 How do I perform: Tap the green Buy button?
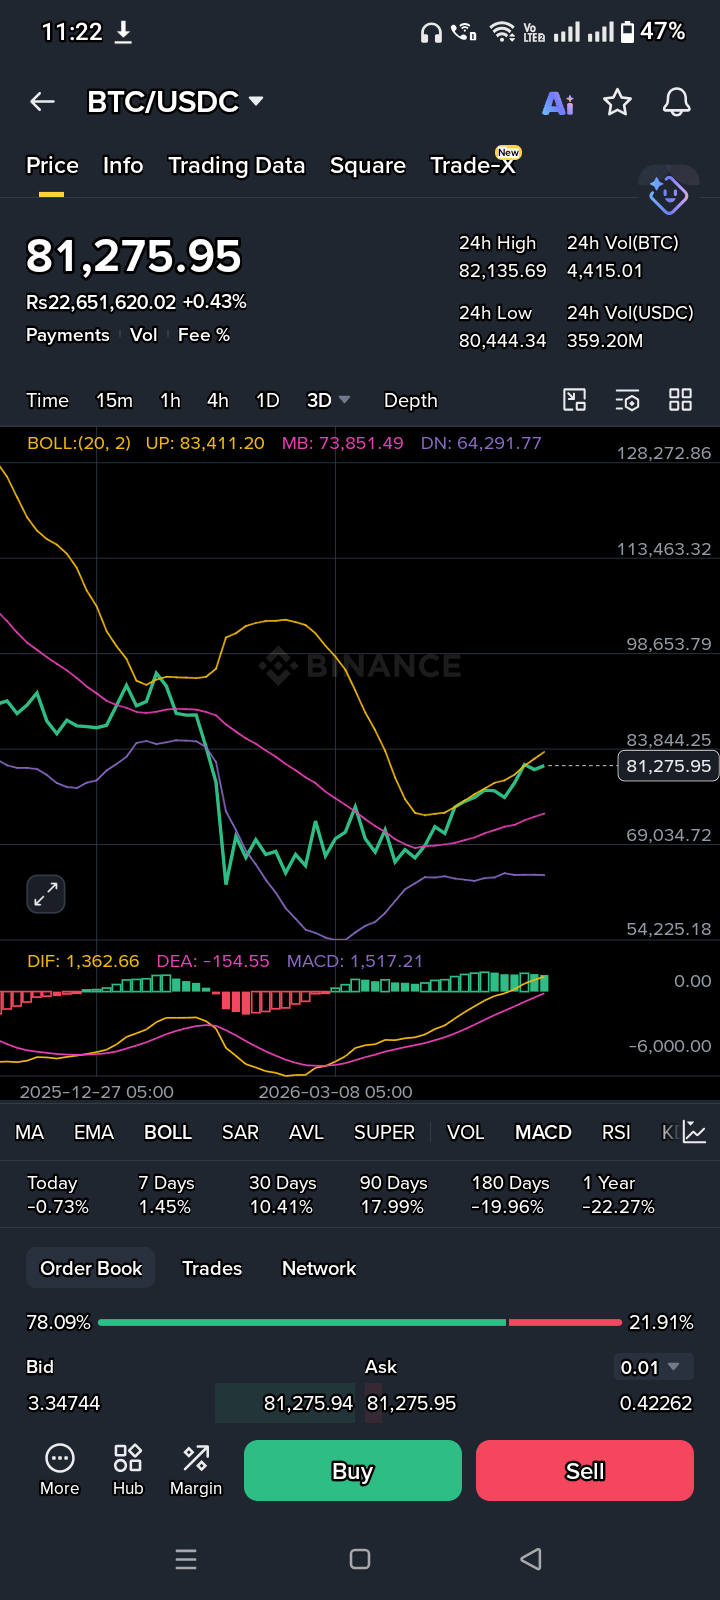tap(353, 1470)
